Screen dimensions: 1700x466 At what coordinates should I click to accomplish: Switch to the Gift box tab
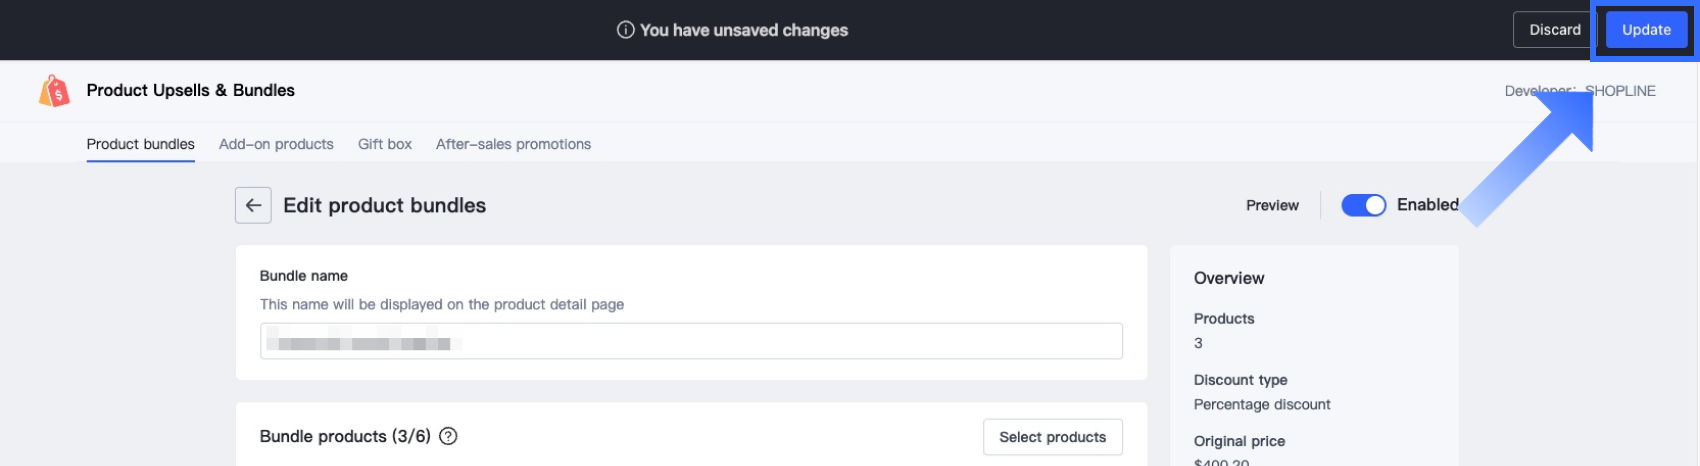(x=385, y=144)
